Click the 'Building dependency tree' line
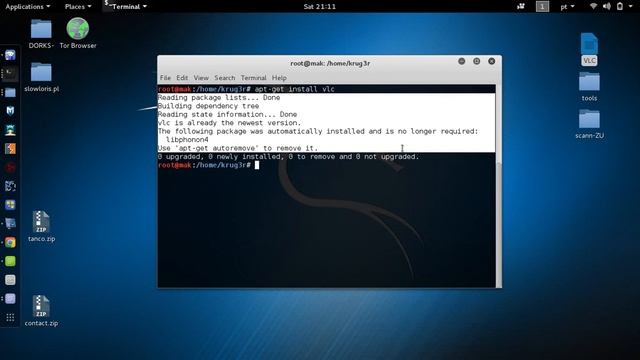 coord(208,106)
